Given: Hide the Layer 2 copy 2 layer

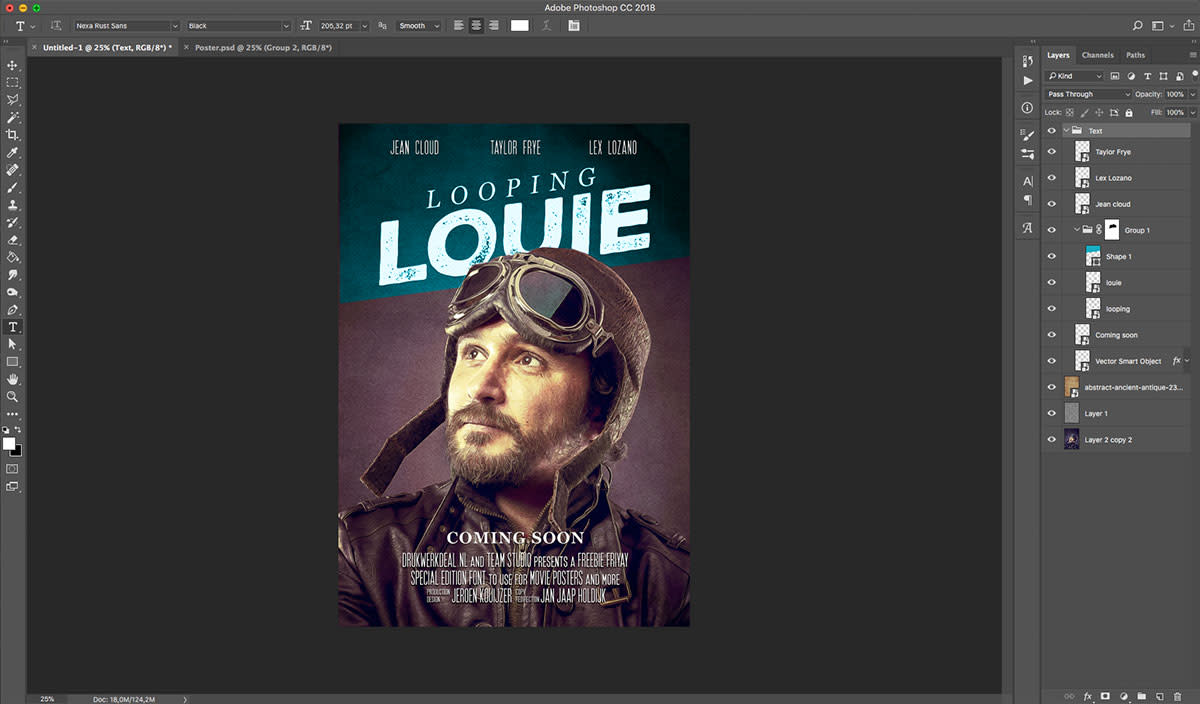Looking at the screenshot, I should (1051, 439).
